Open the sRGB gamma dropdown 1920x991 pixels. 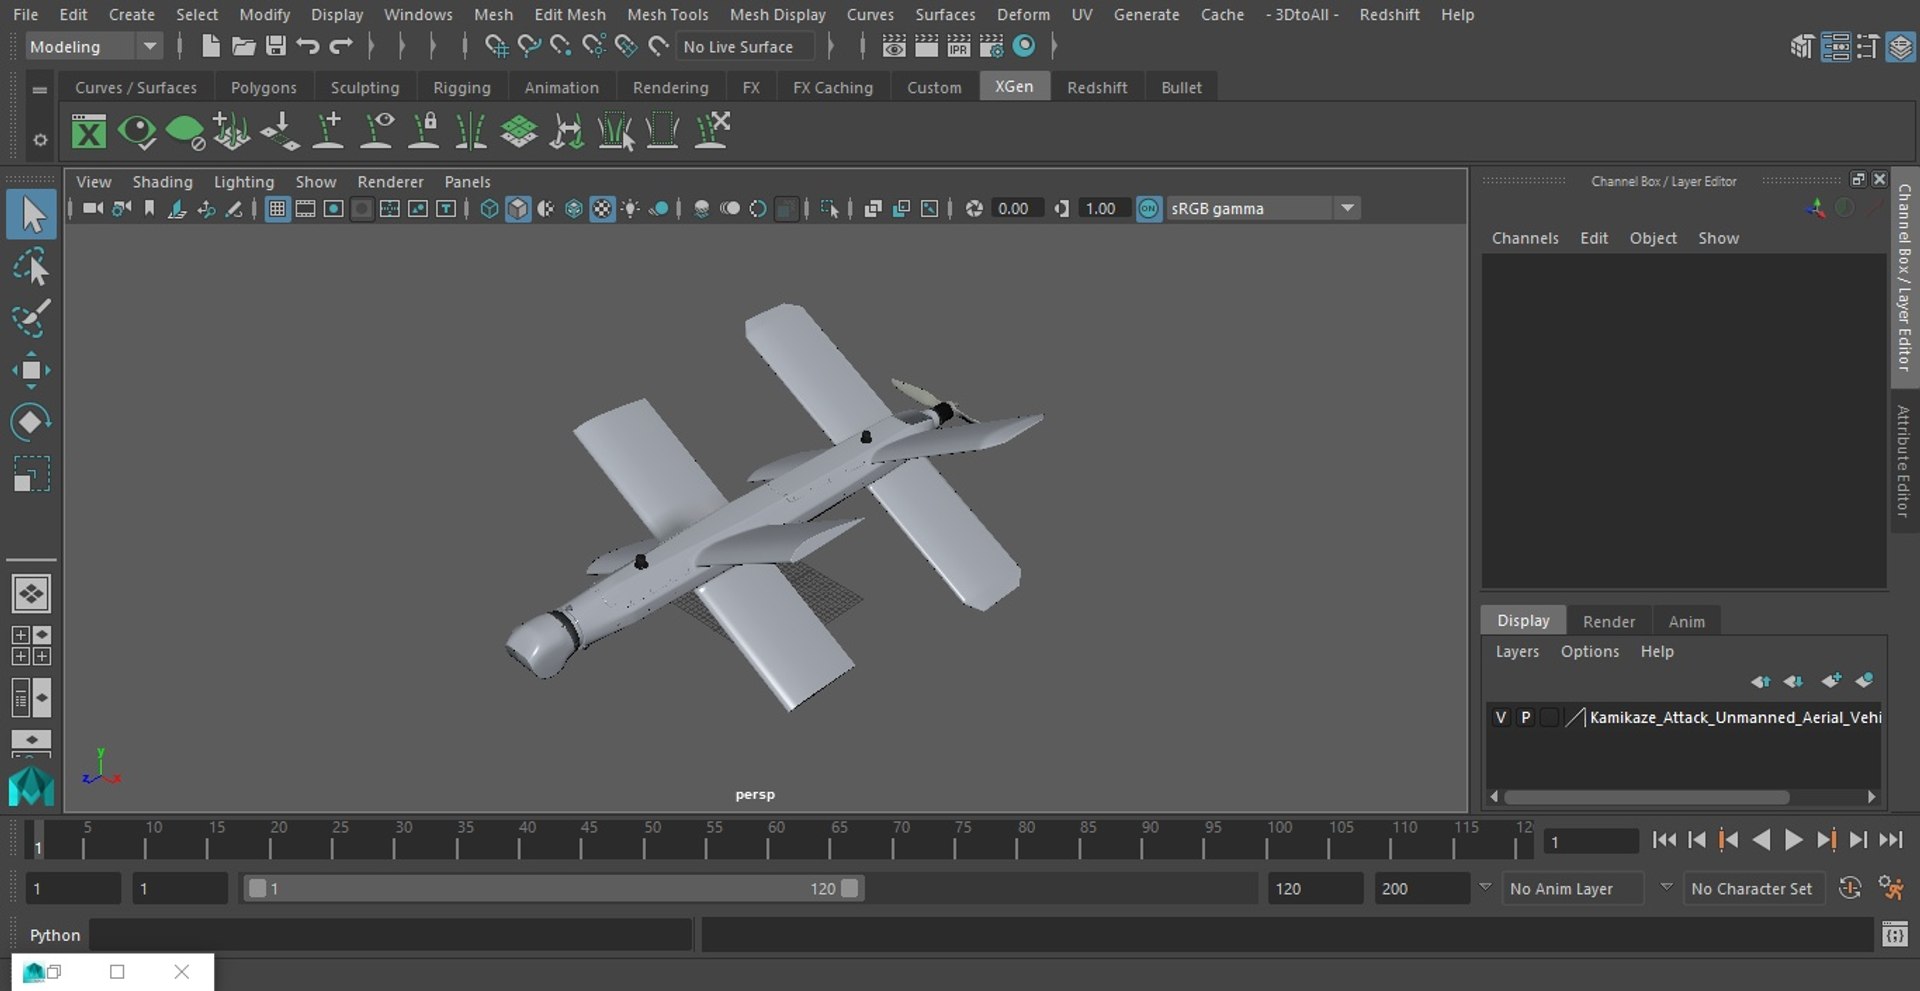click(1263, 208)
